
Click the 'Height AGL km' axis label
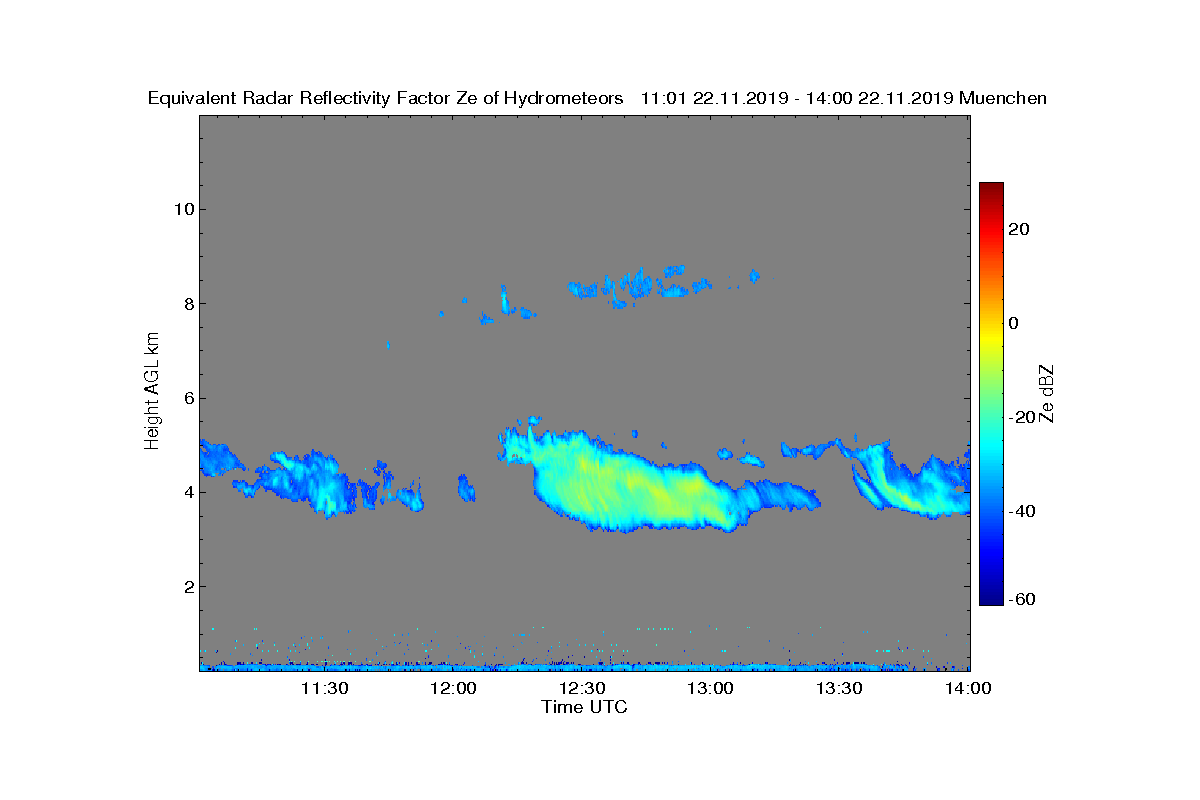[152, 393]
